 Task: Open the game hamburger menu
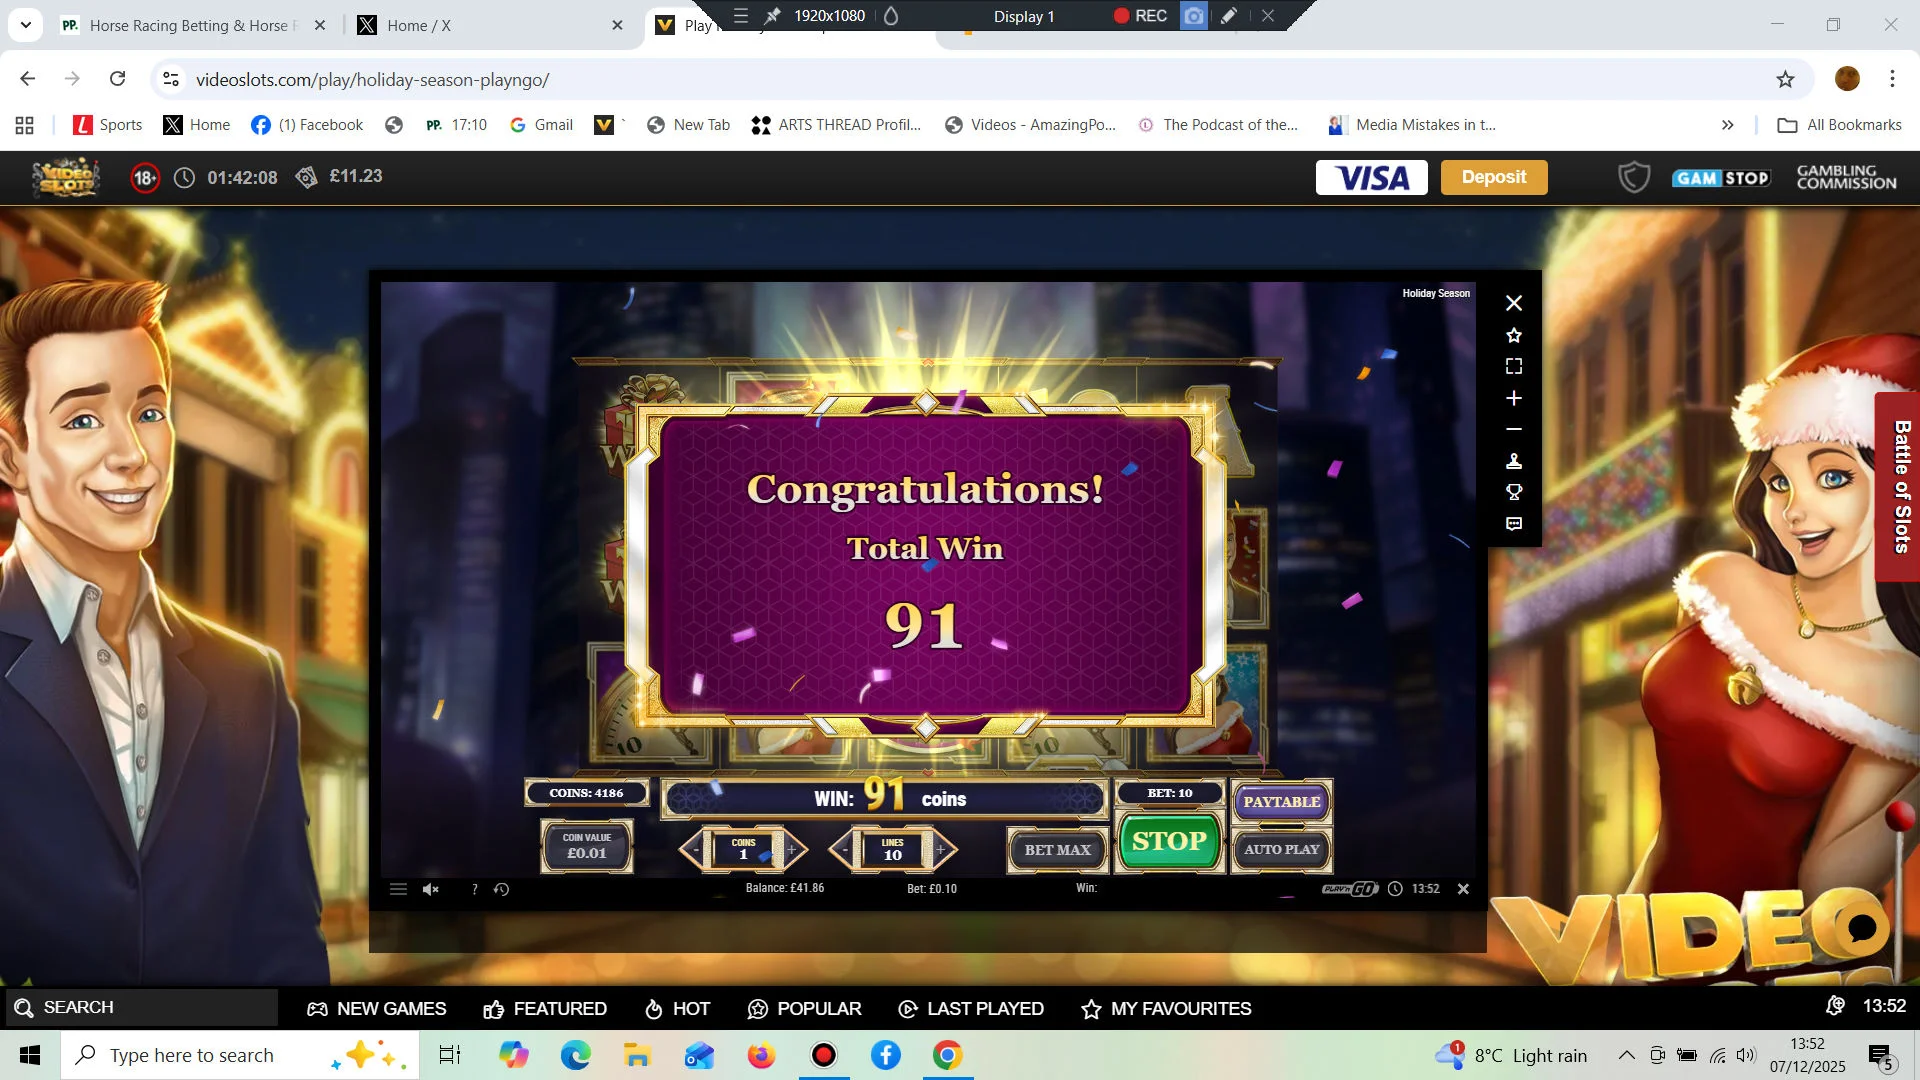coord(398,889)
